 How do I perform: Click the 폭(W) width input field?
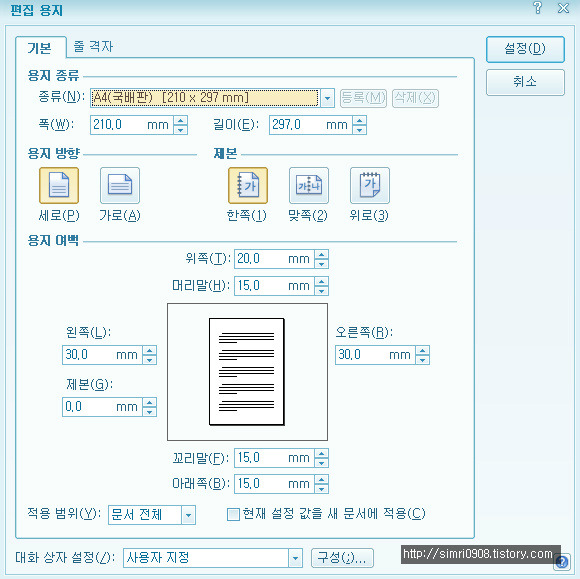click(132, 125)
